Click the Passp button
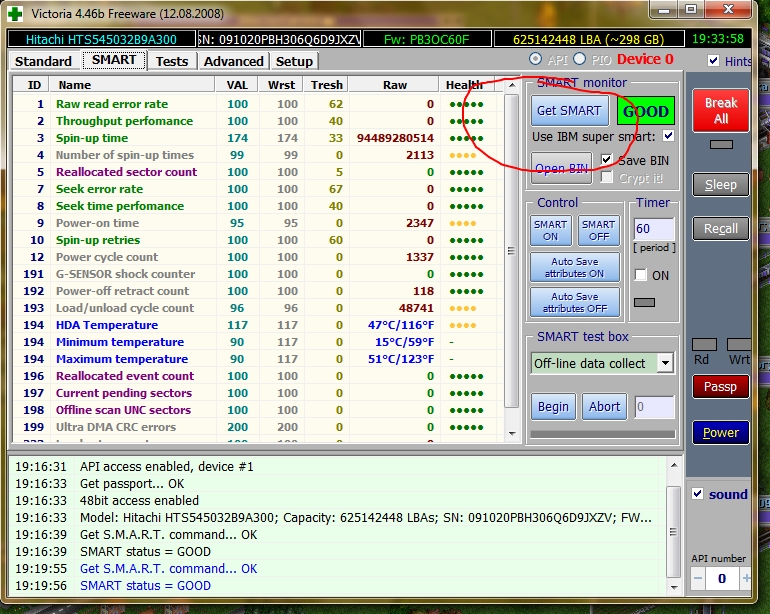Viewport: 770px width, 614px height. [721, 387]
